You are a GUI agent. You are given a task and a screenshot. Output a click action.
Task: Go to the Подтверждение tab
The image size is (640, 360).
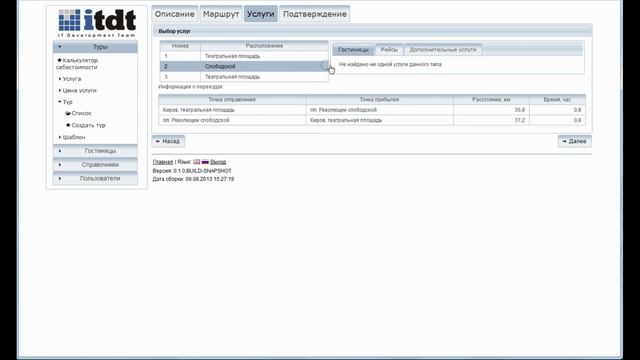(x=315, y=14)
